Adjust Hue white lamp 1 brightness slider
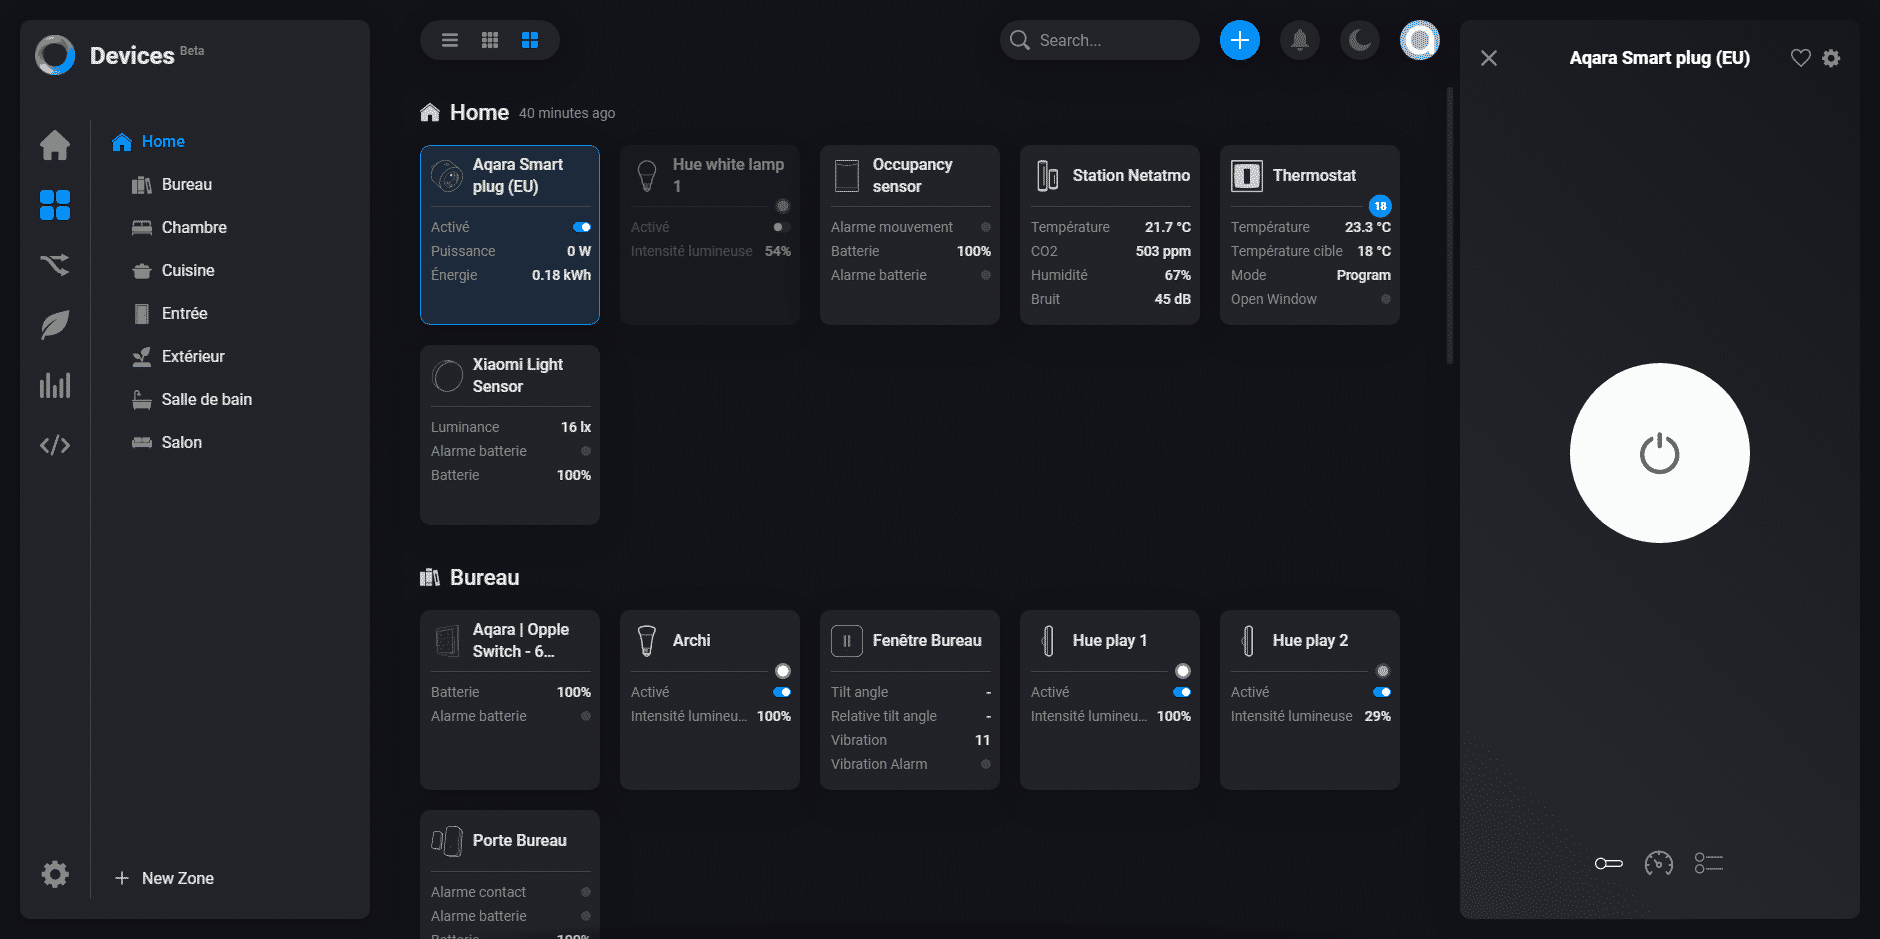This screenshot has height=939, width=1880. point(783,206)
